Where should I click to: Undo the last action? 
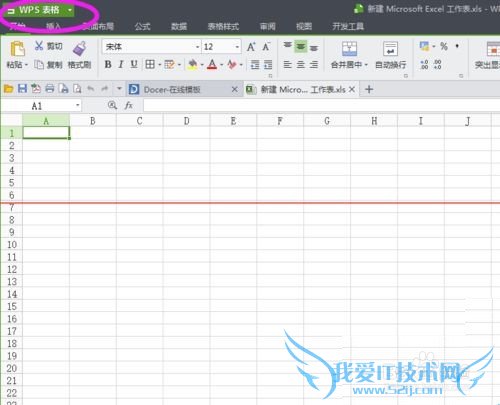[x=90, y=89]
